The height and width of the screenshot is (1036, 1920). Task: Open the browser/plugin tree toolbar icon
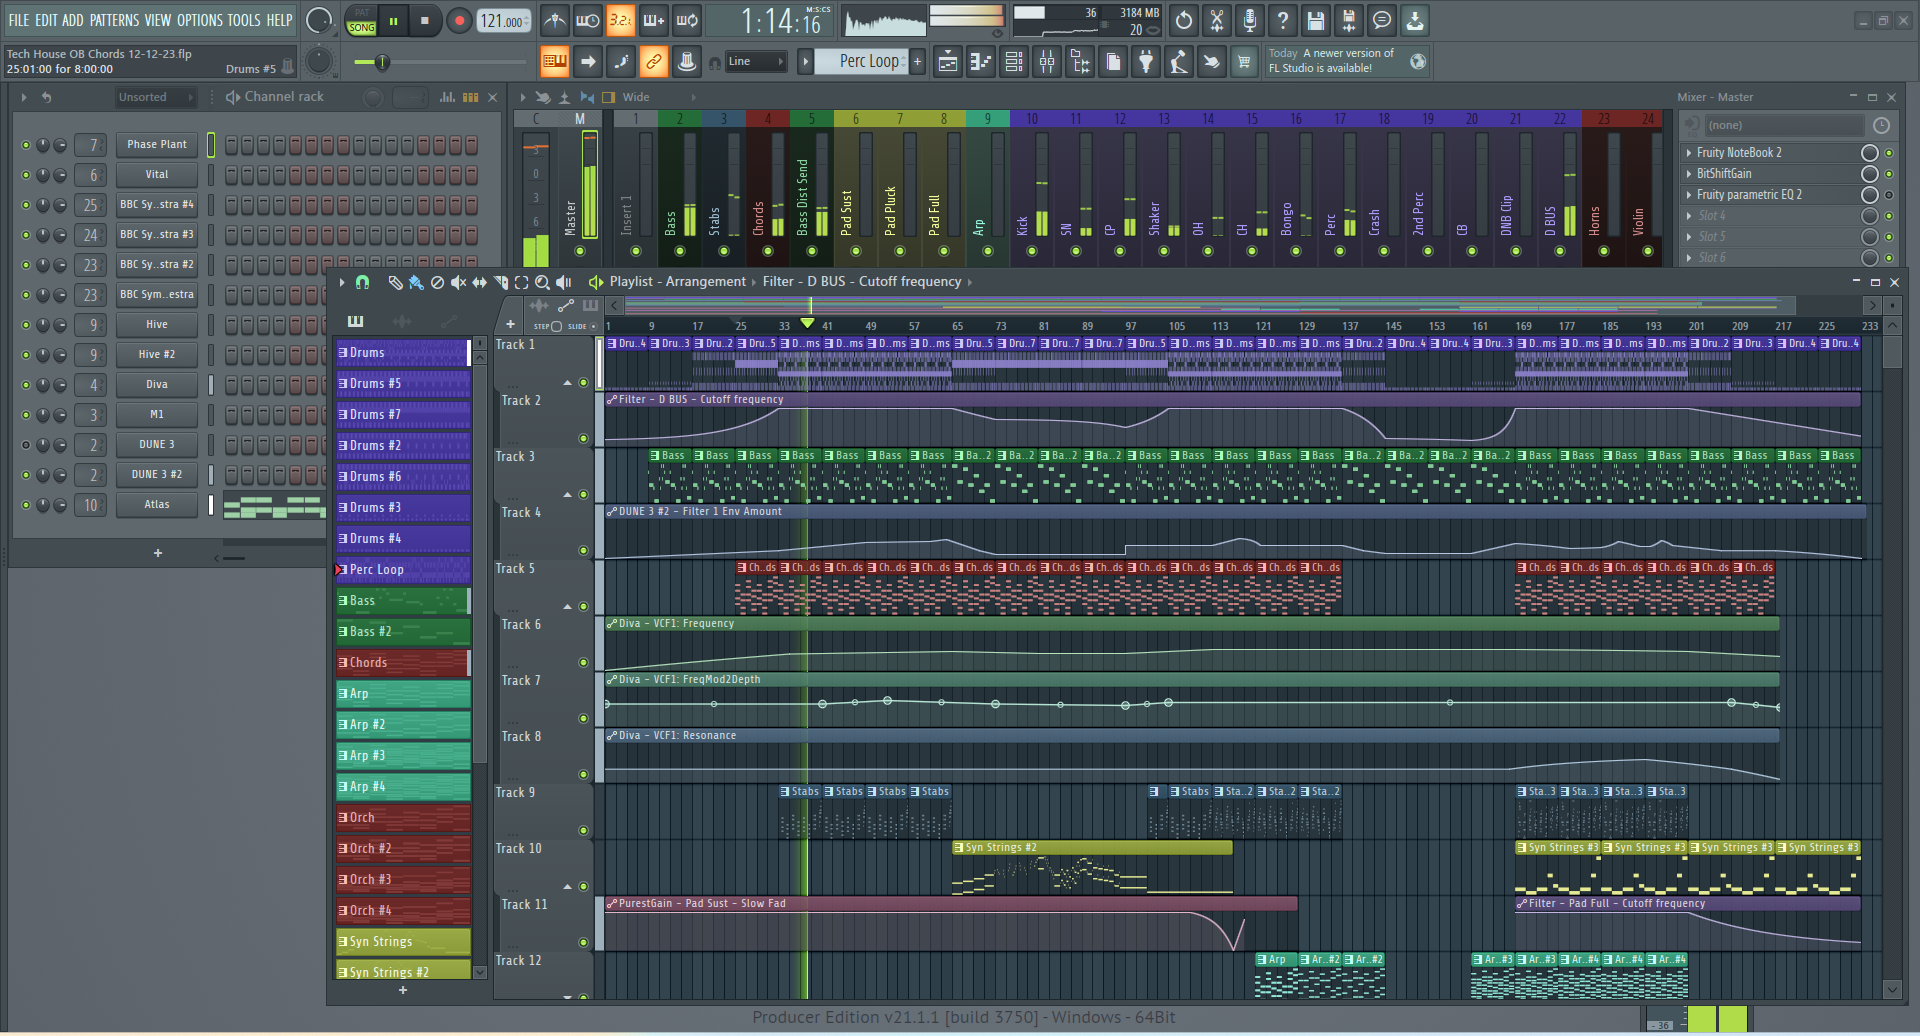click(1079, 62)
